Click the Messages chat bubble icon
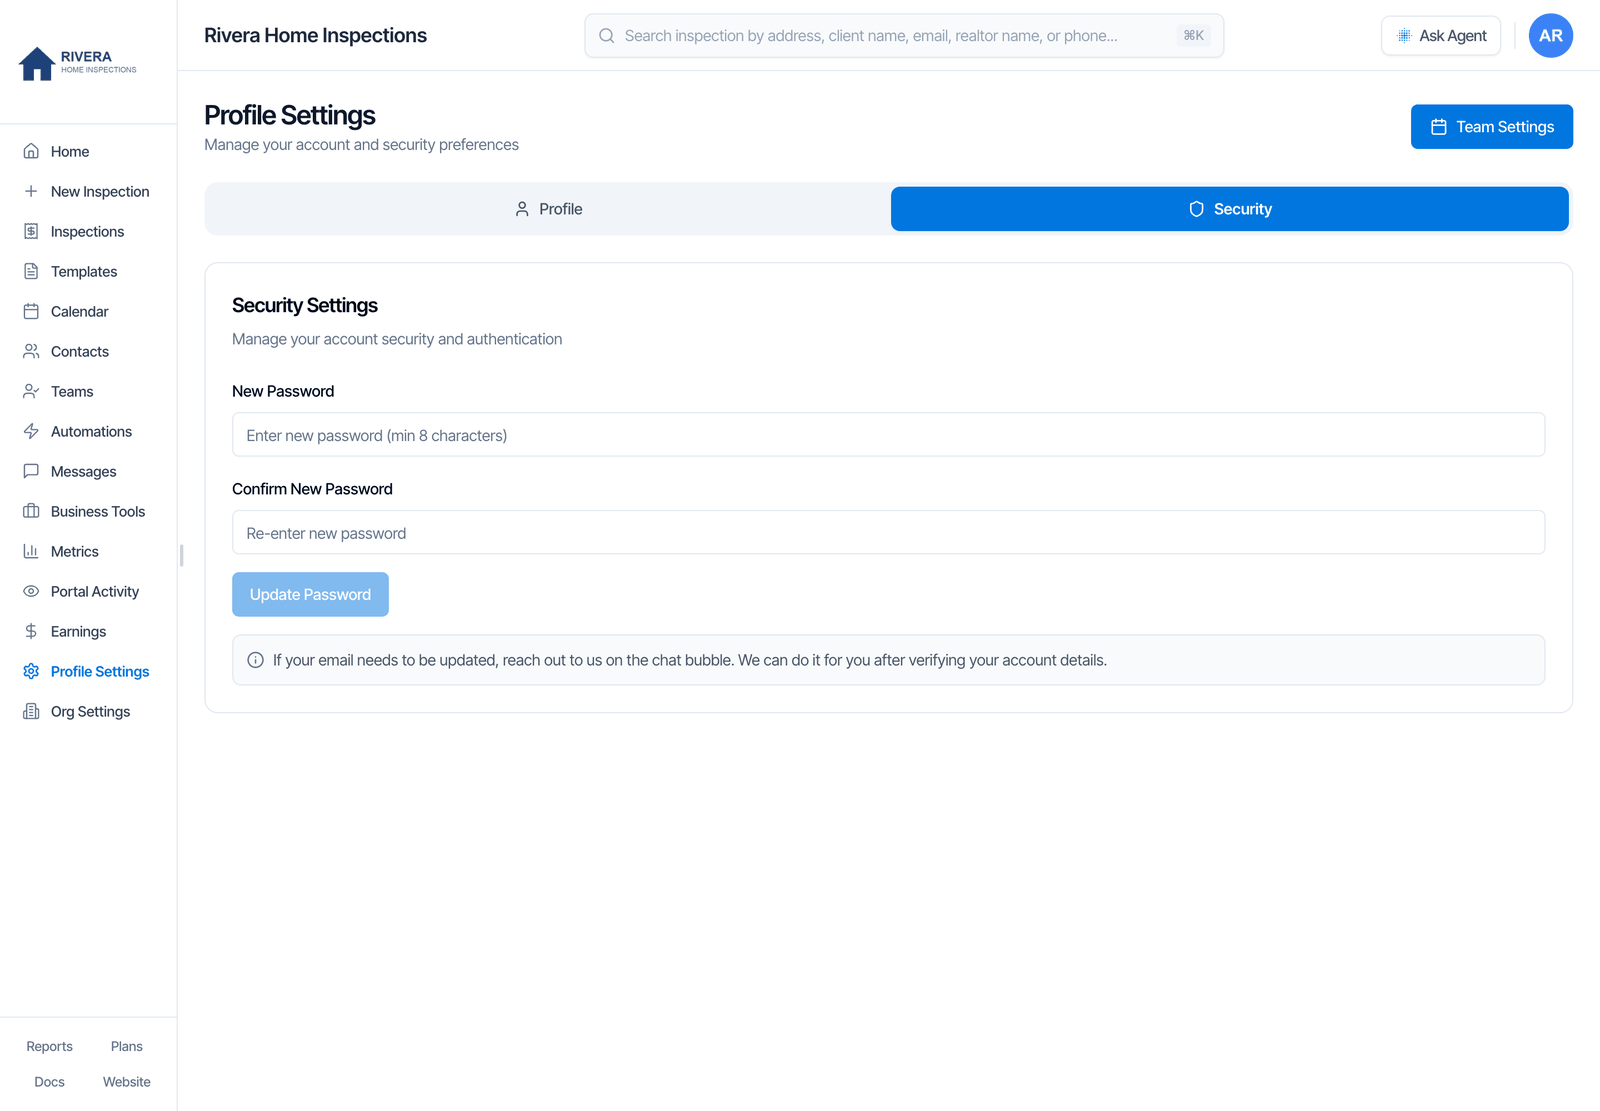Screen dimensions: 1600x1111 [31, 471]
